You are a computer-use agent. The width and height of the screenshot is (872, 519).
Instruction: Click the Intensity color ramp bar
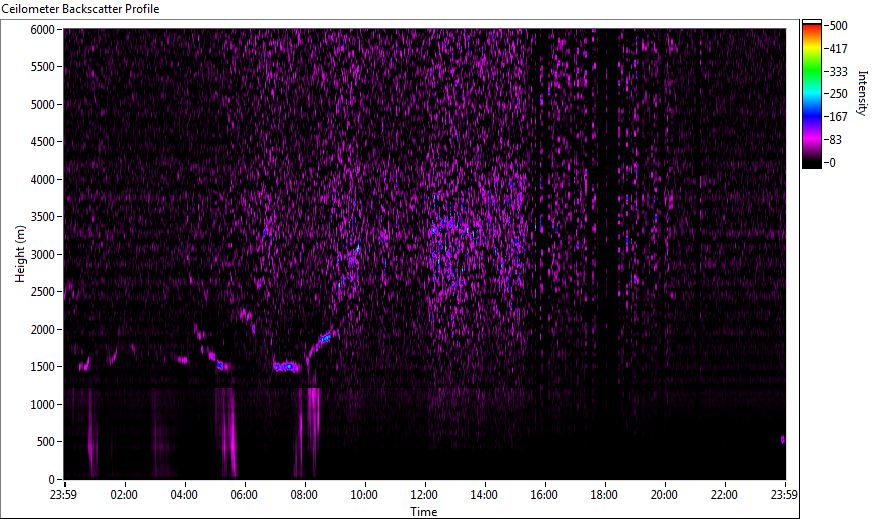pos(811,95)
